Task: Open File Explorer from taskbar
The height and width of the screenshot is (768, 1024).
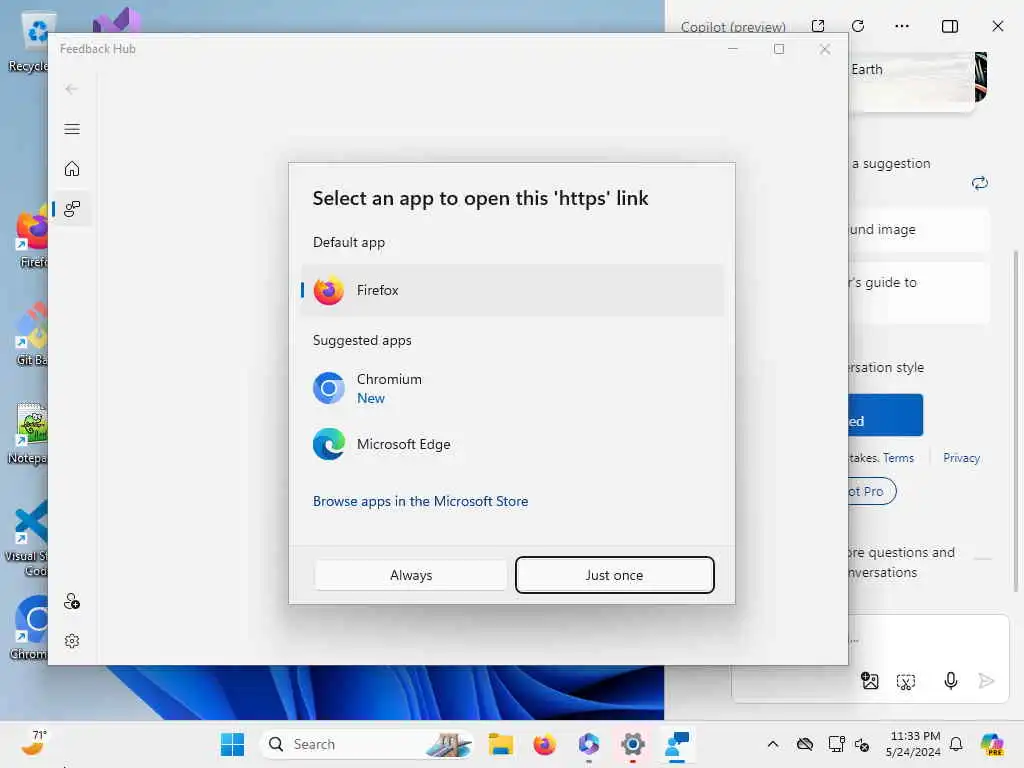Action: [501, 744]
